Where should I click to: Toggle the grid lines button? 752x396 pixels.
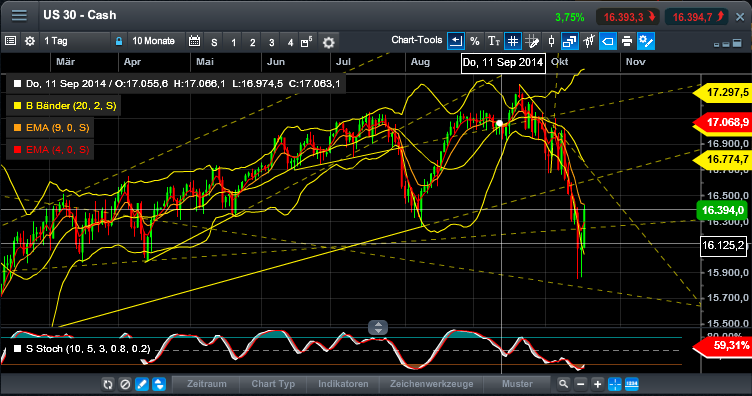point(513,41)
